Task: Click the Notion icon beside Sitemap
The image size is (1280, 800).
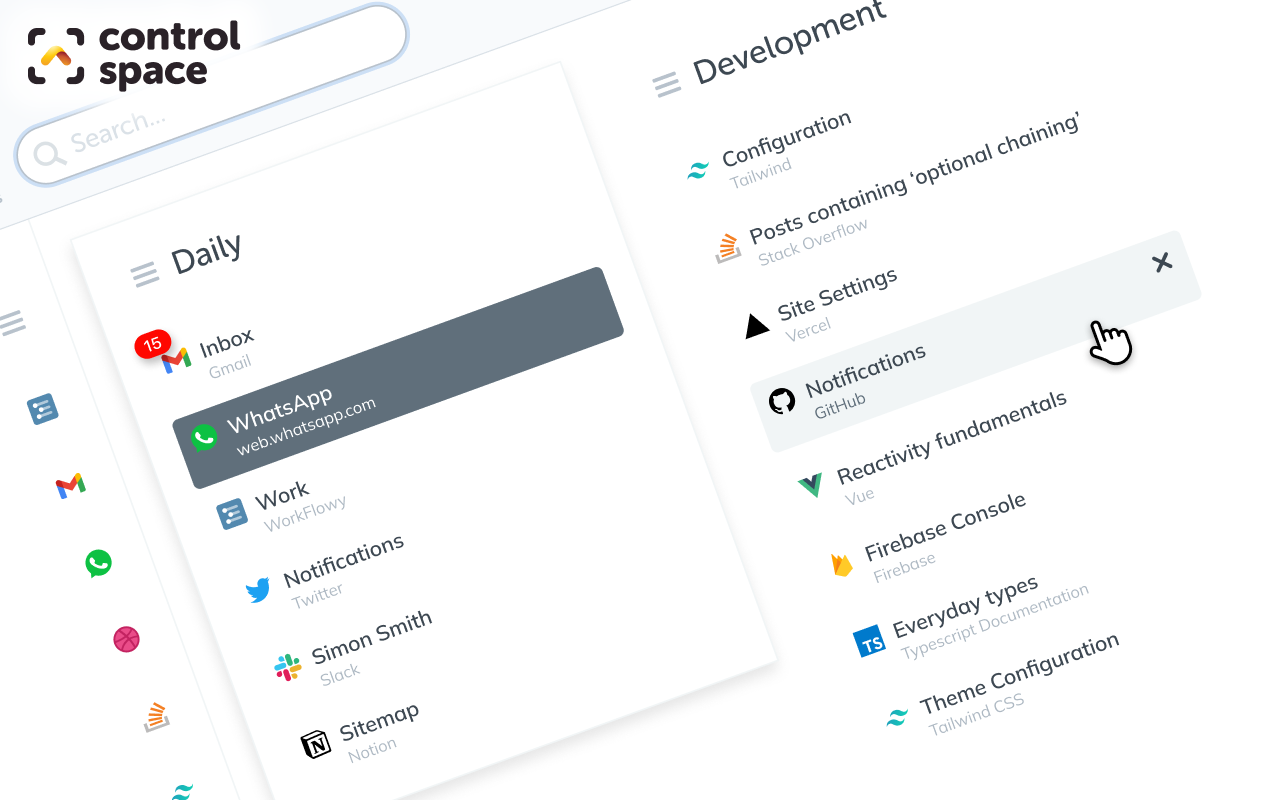Action: click(316, 744)
